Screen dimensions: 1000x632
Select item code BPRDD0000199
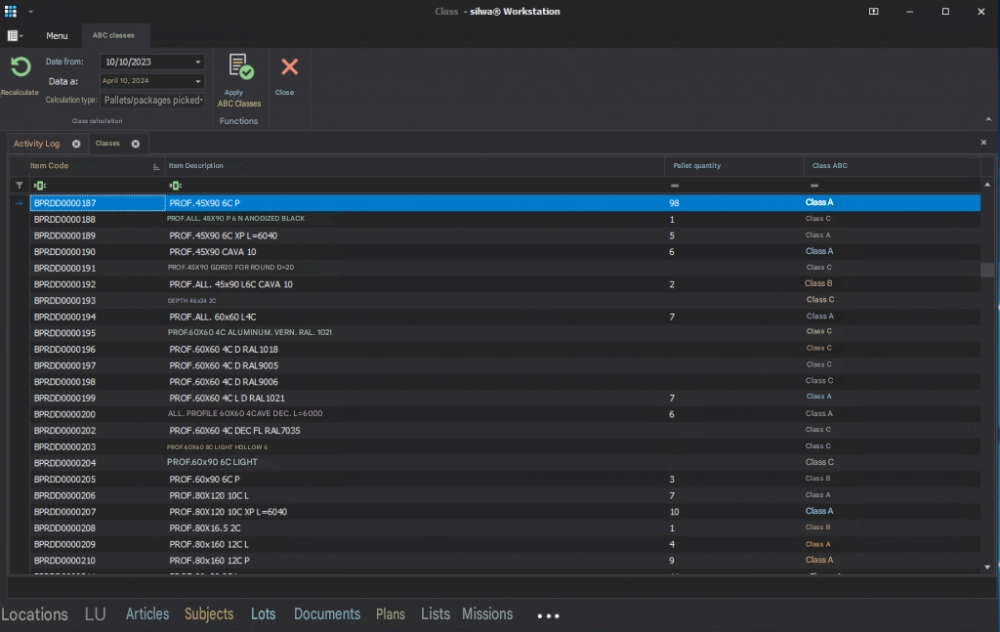[65, 398]
